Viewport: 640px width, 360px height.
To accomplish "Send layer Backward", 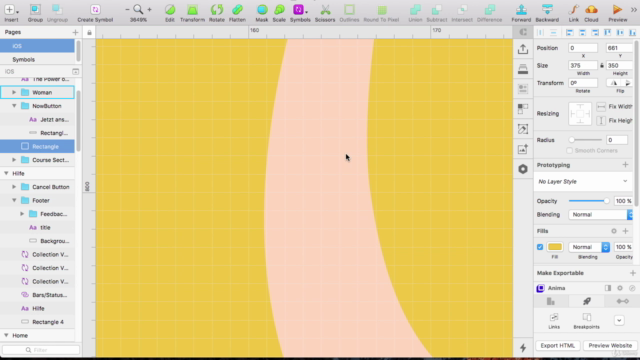I will [x=547, y=13].
